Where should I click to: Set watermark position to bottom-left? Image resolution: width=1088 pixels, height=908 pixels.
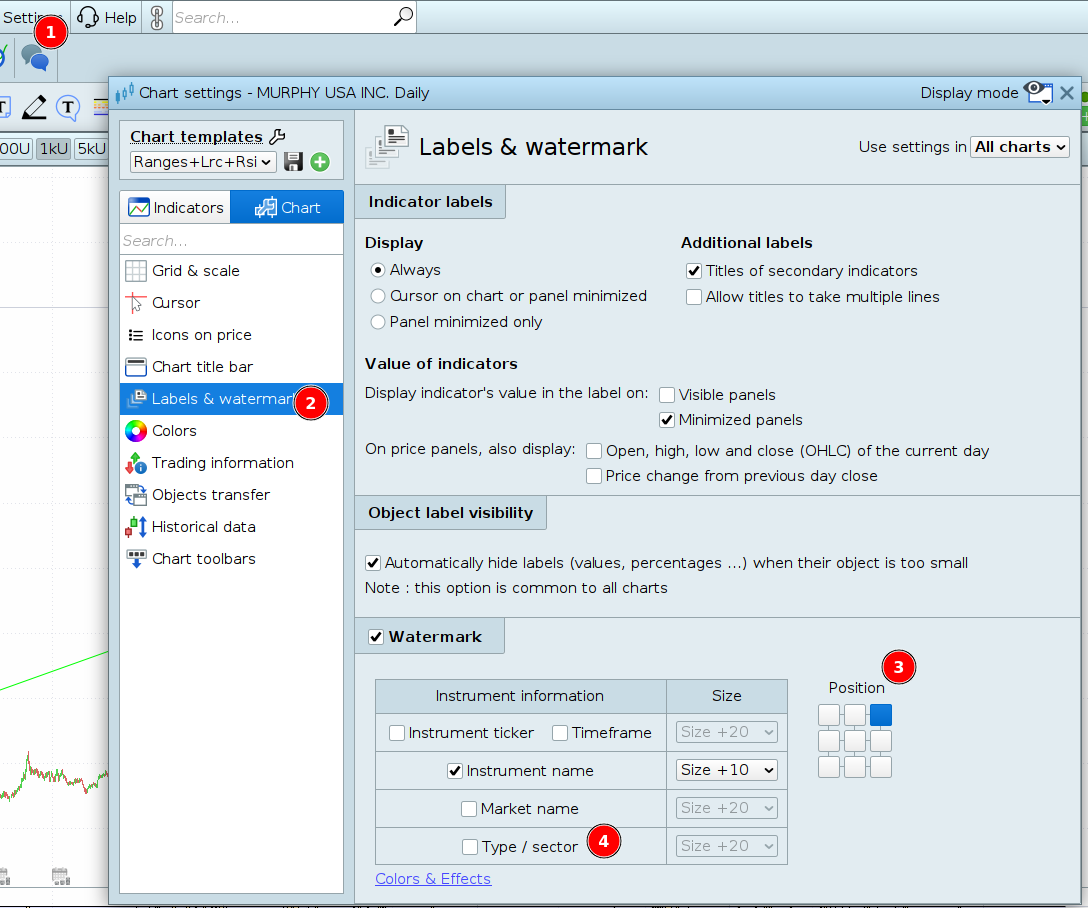829,767
